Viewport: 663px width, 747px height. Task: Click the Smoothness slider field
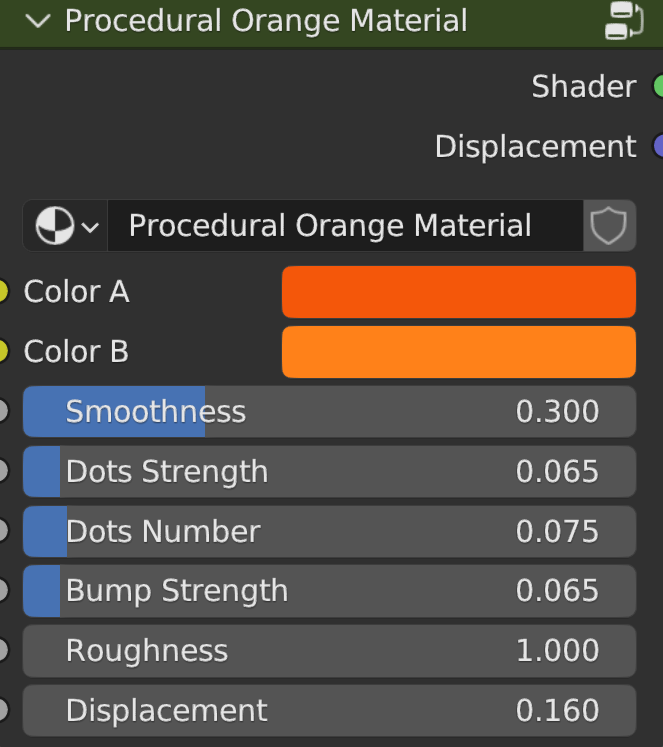coord(329,412)
